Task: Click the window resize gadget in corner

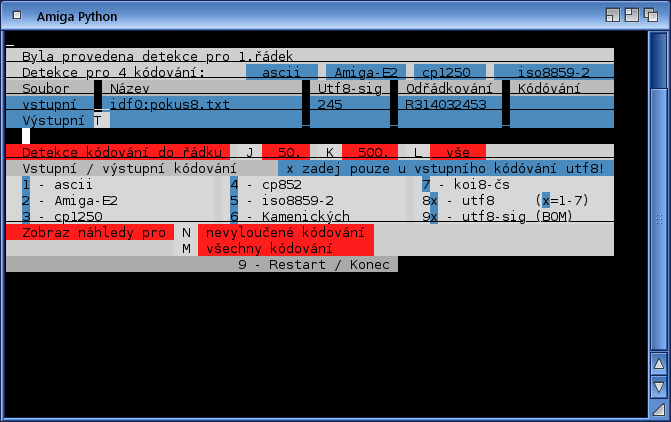Action: (658, 410)
